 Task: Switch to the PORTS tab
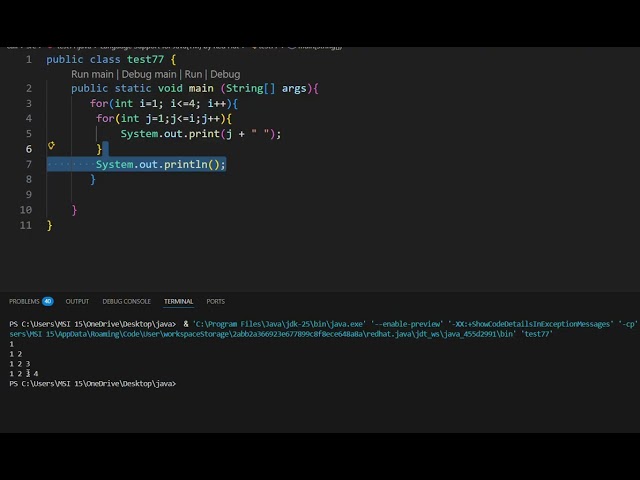216,301
